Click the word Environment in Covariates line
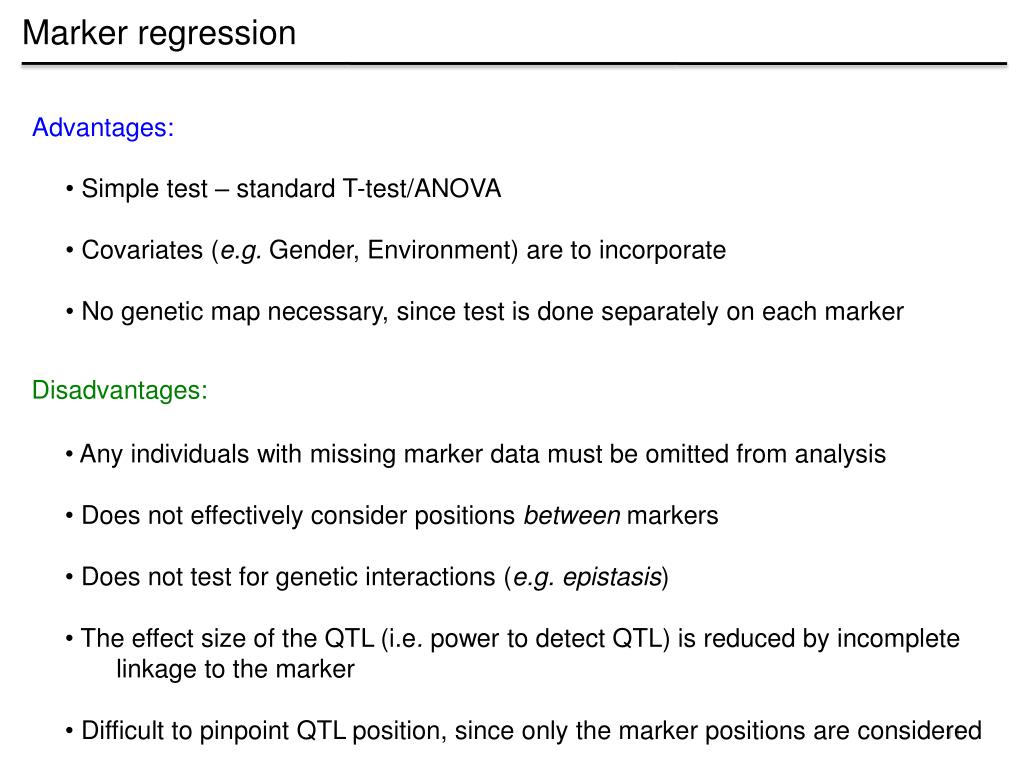The image size is (1024, 768). (439, 250)
